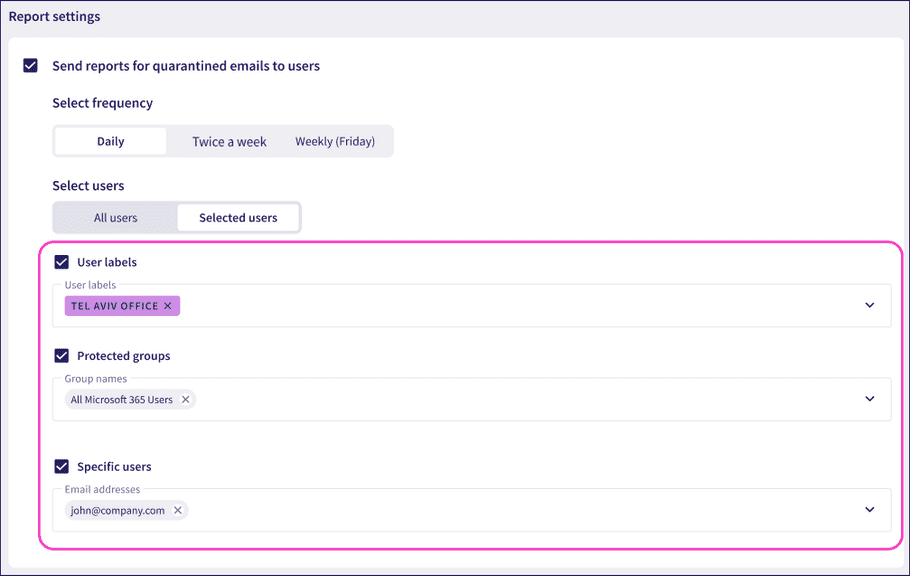Remove the john@company.com email tag
The width and height of the screenshot is (910, 576).
click(177, 510)
